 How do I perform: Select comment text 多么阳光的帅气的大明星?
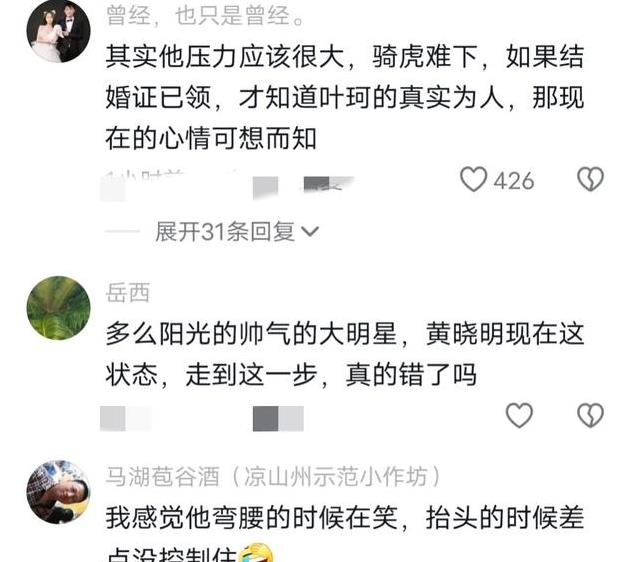coord(251,334)
